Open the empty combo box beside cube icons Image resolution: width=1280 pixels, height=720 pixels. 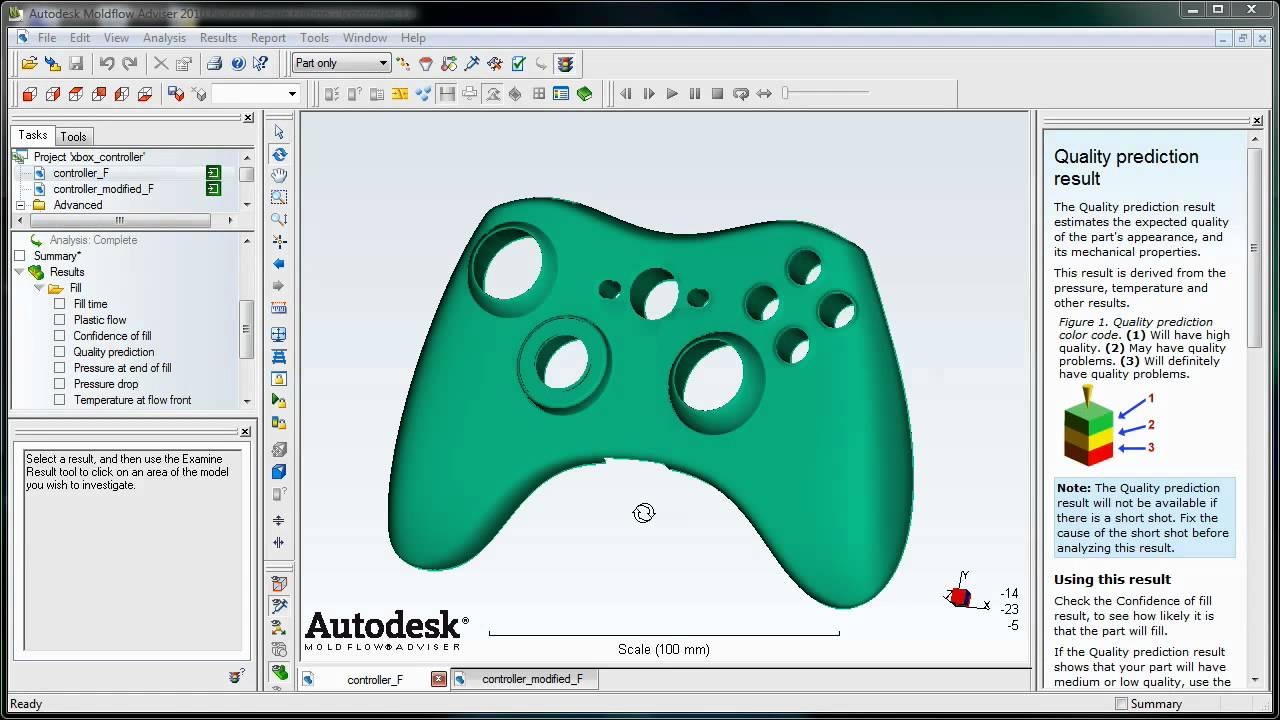point(256,94)
